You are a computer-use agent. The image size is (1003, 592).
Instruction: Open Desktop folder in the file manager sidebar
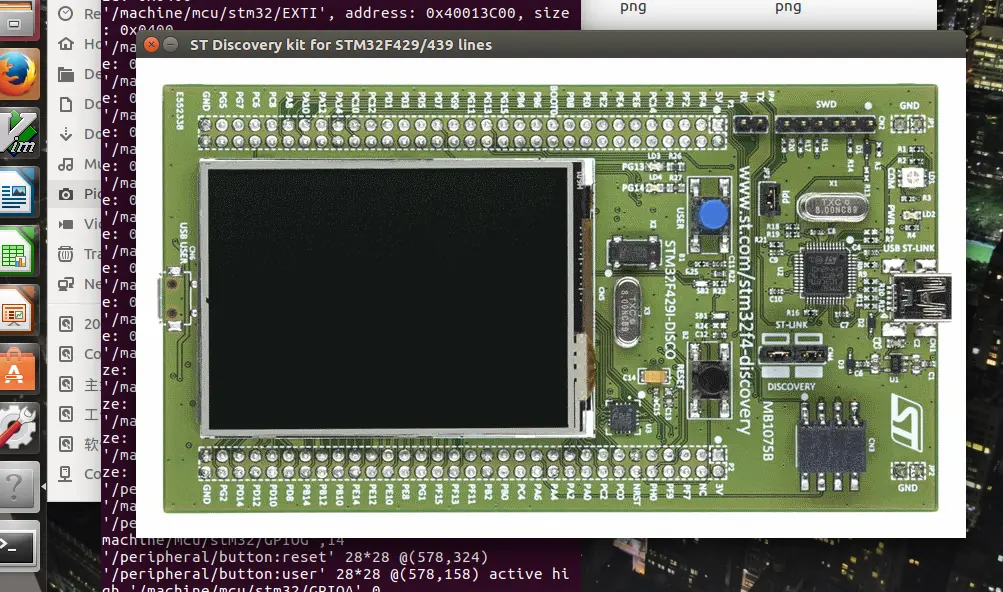click(74, 74)
